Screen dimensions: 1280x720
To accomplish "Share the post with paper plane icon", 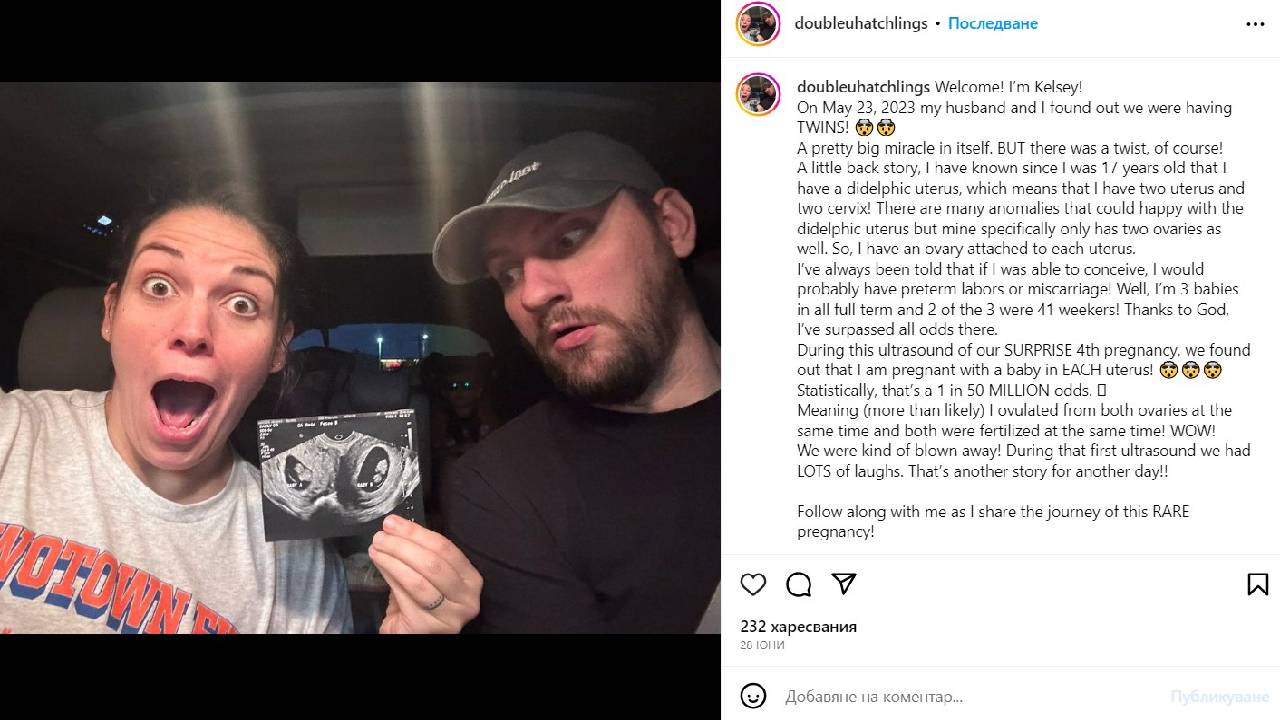I will (x=844, y=584).
